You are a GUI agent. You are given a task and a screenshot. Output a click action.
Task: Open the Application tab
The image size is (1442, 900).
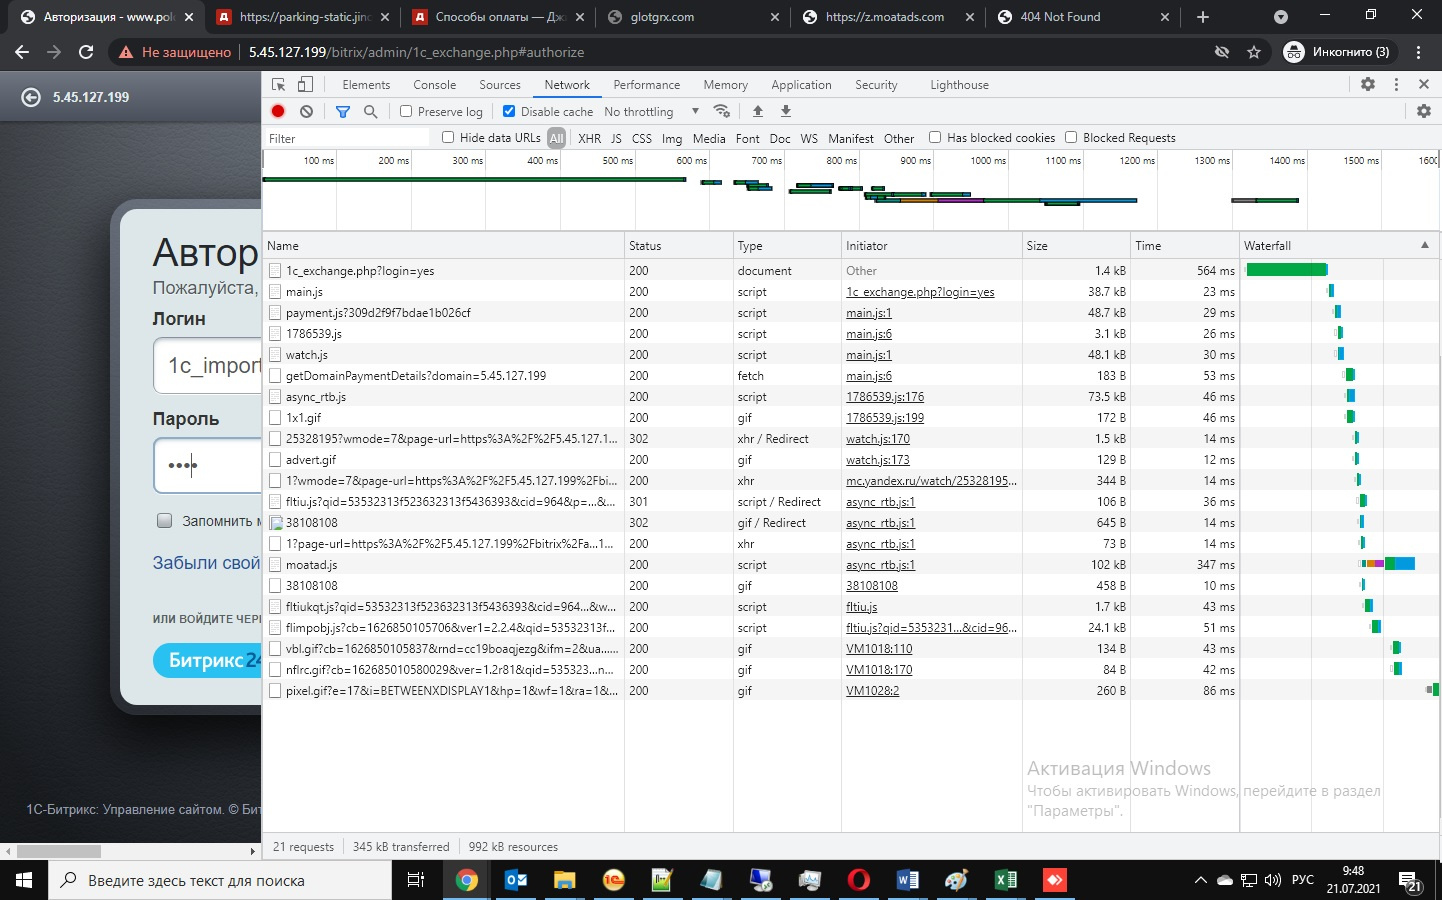pyautogui.click(x=801, y=85)
